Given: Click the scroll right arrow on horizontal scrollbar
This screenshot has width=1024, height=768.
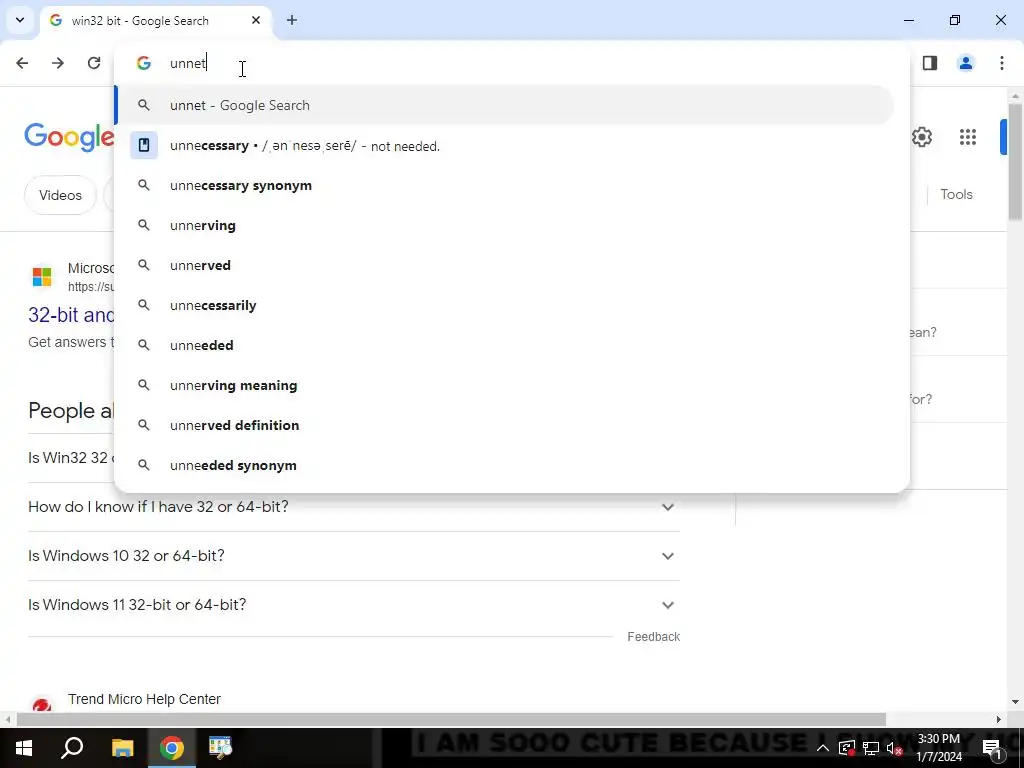Looking at the screenshot, I should pyautogui.click(x=999, y=719).
